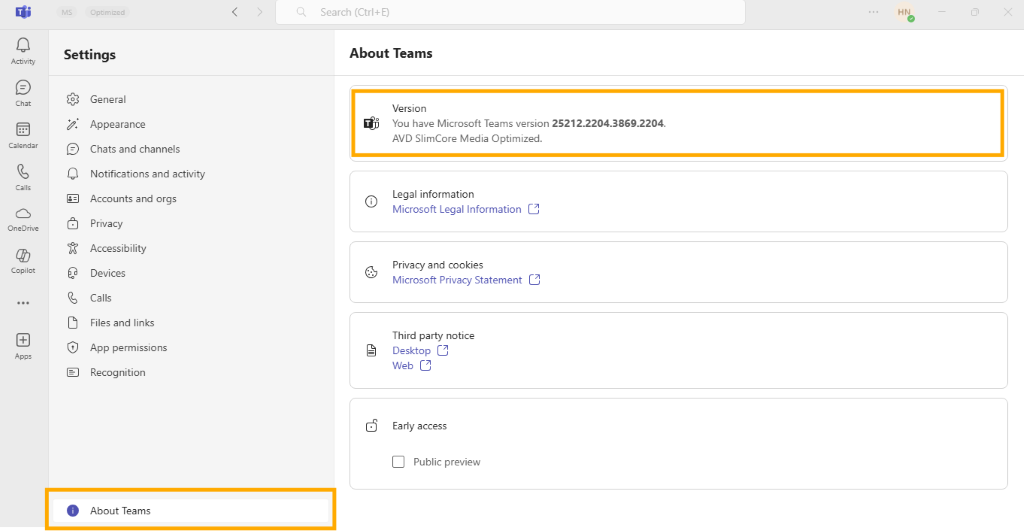Click in the Search (Ctrl+E) box
Viewport: 1024px width, 531px height.
(x=511, y=12)
